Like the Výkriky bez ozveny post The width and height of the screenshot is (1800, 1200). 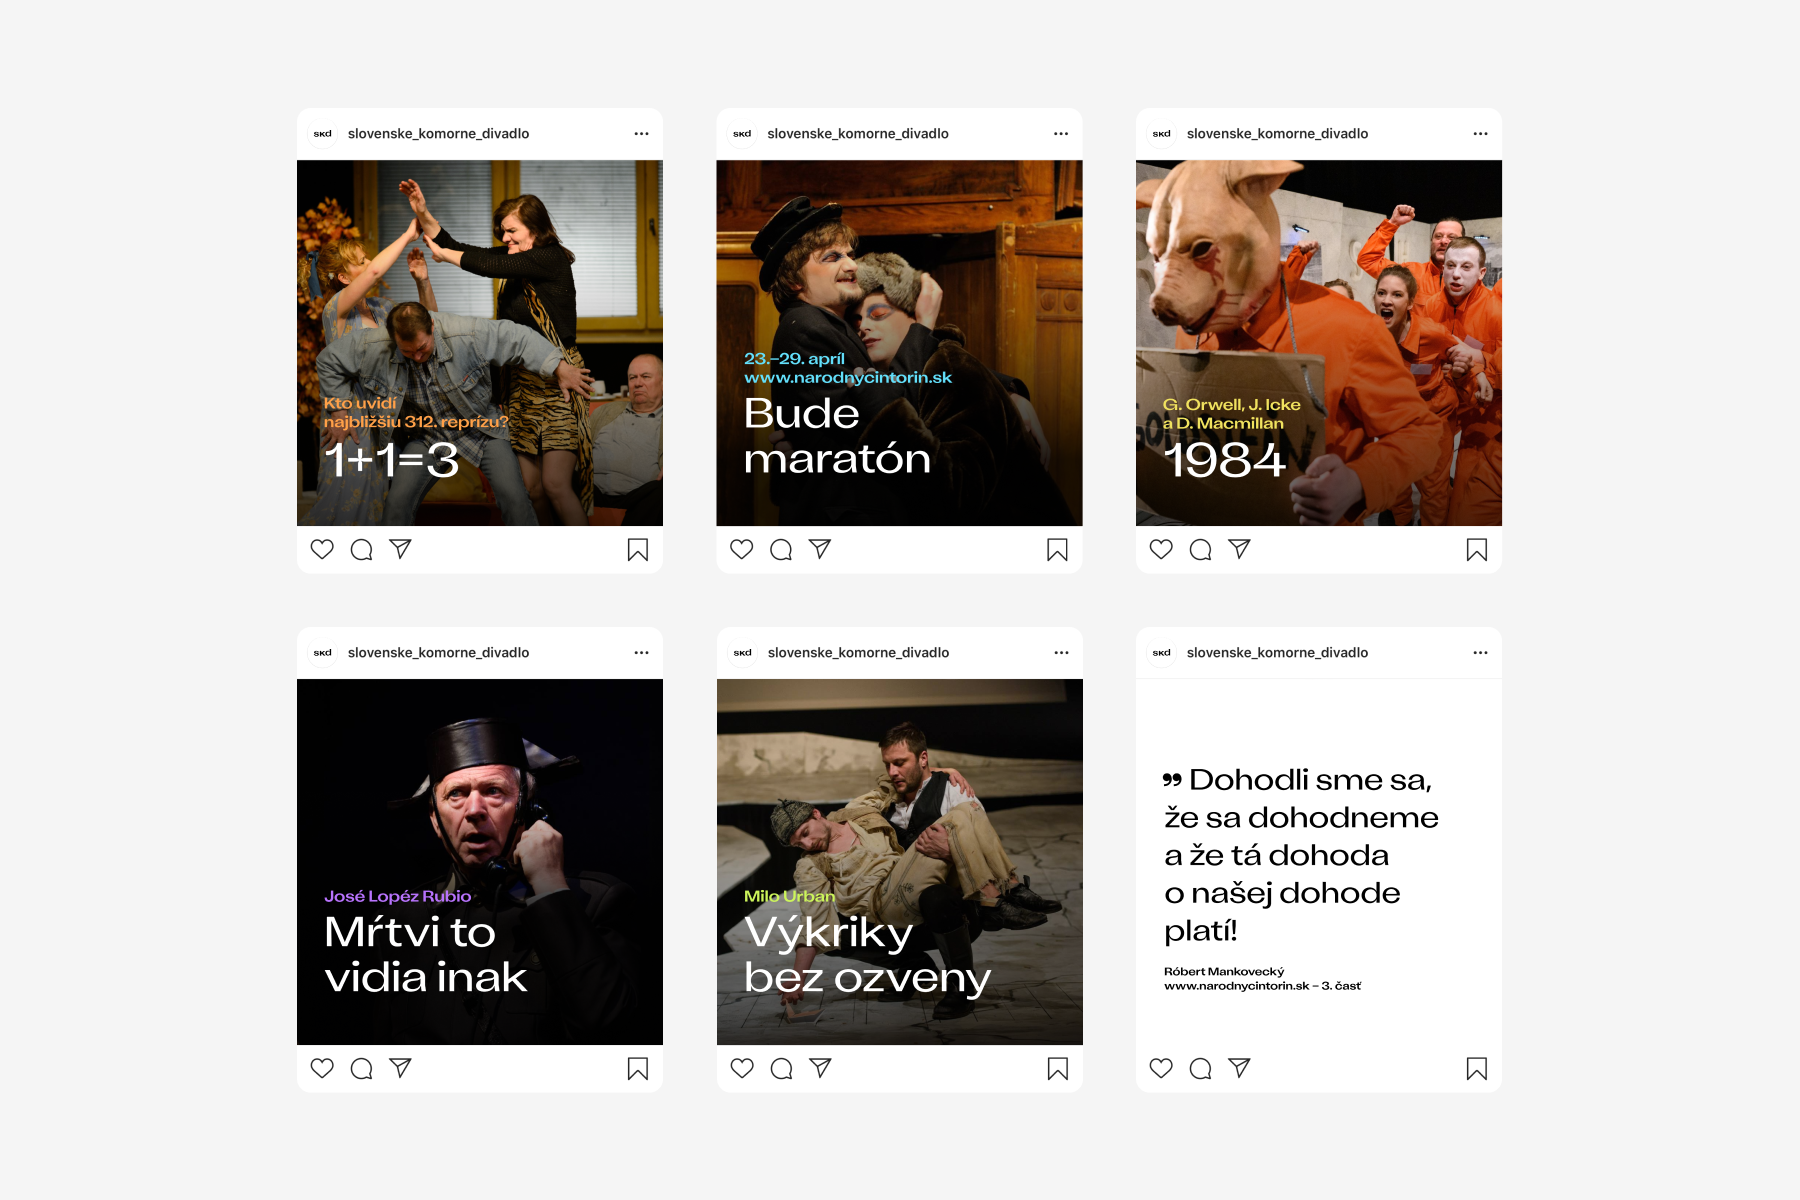742,1068
